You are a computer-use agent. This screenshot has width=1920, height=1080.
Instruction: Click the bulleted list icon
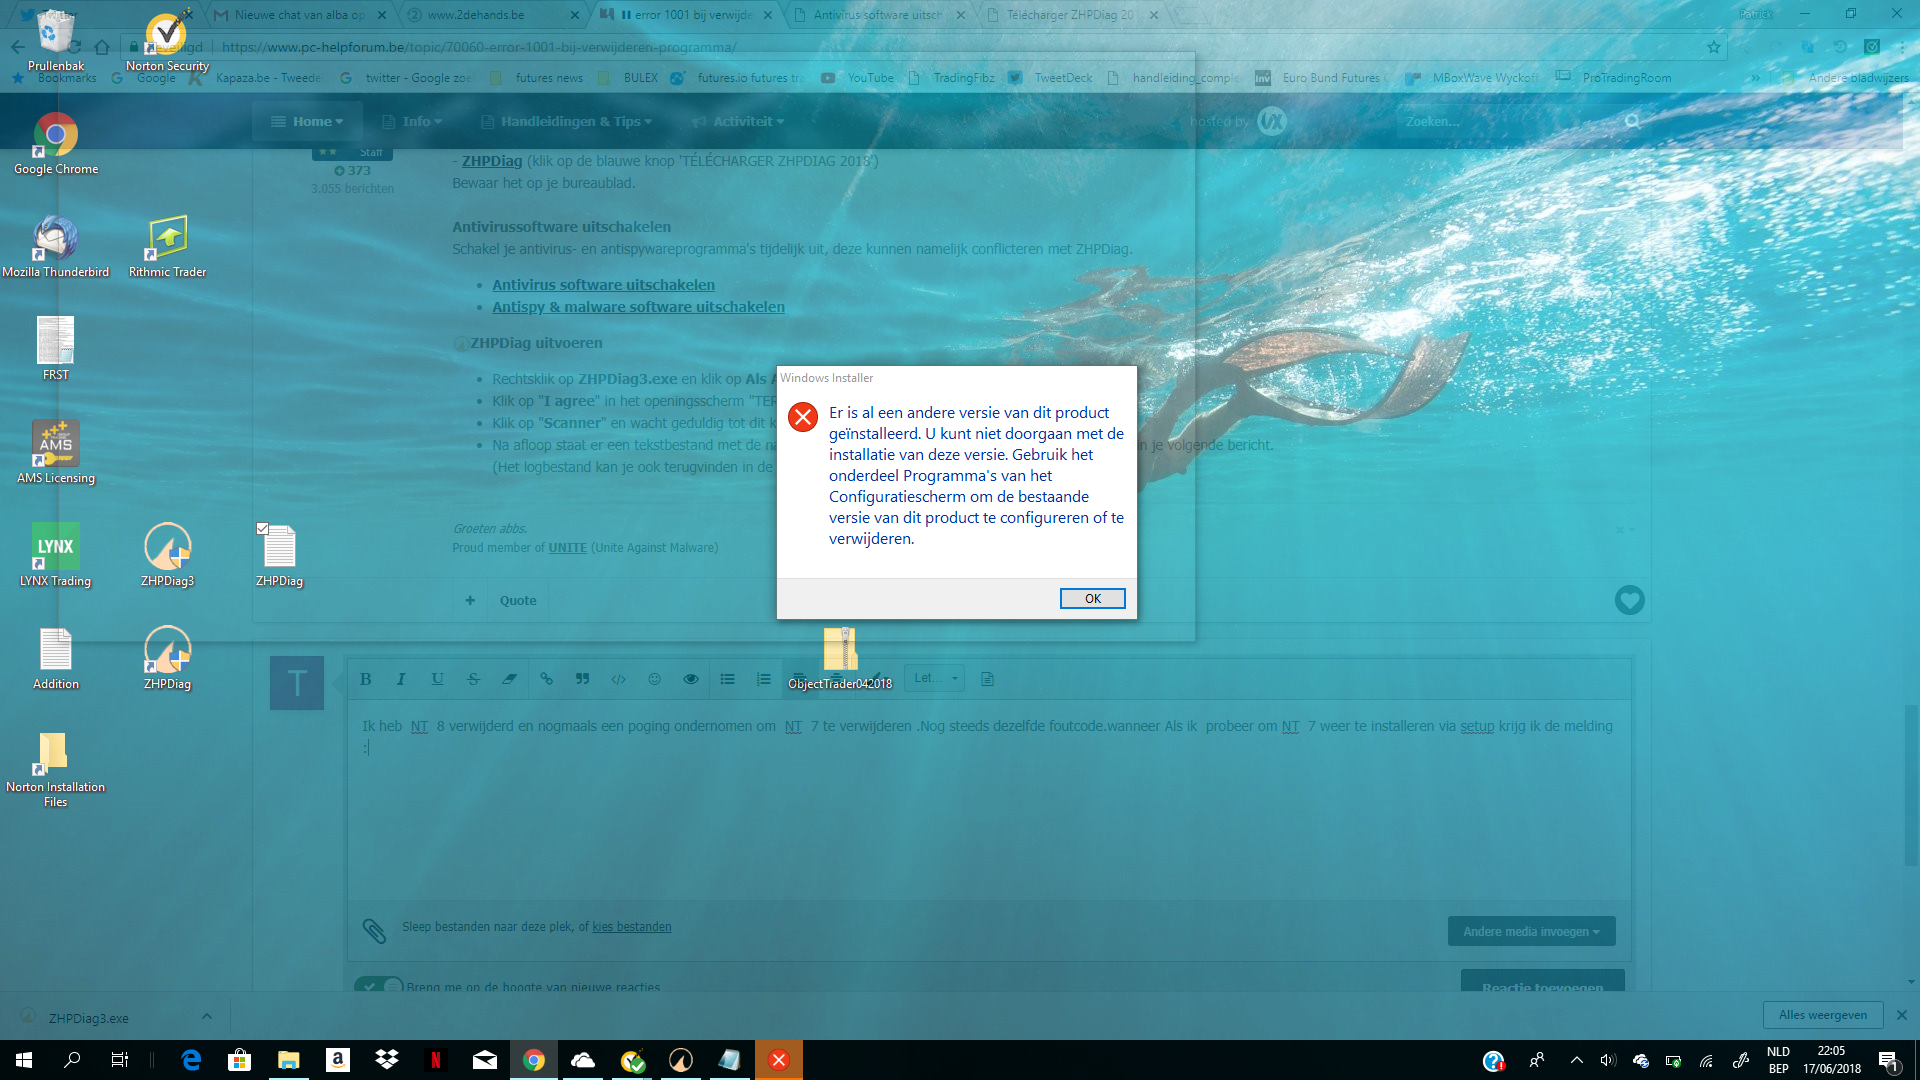pyautogui.click(x=727, y=679)
